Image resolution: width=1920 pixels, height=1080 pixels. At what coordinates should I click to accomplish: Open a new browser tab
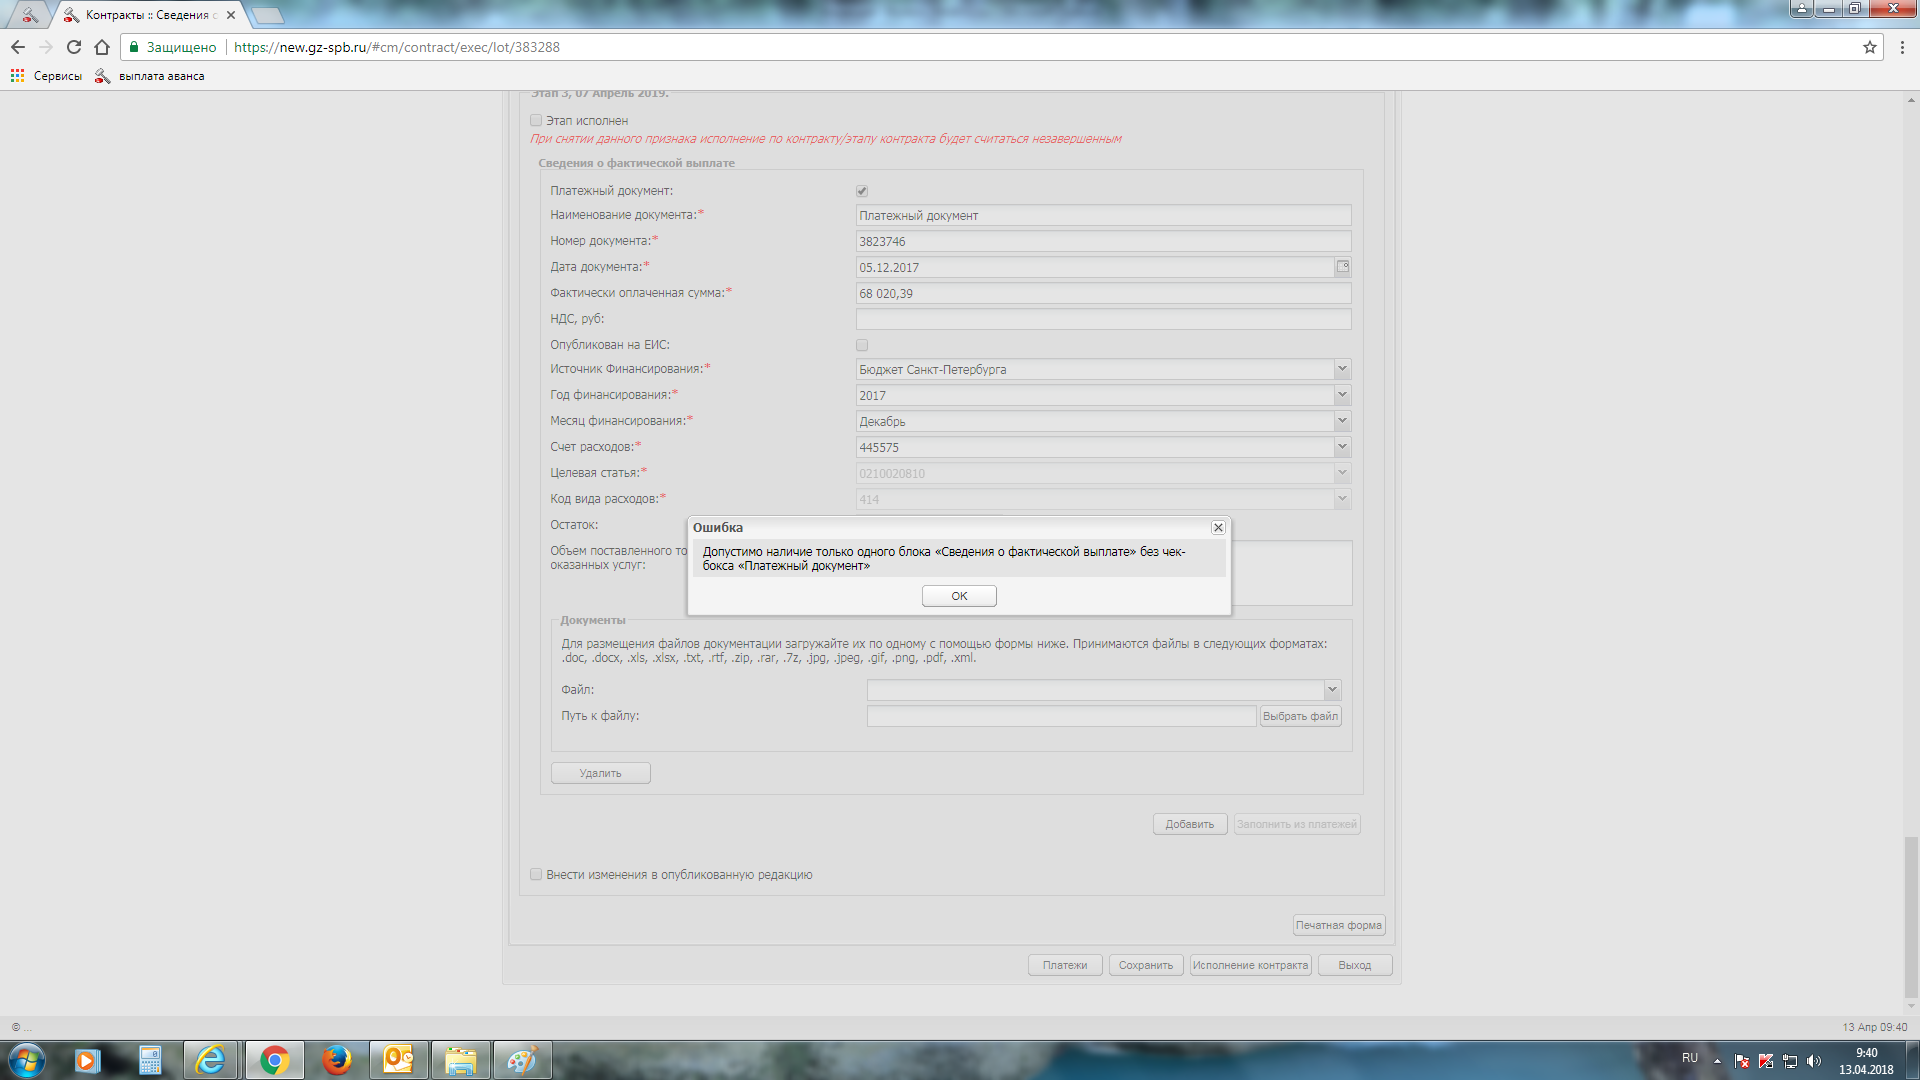(268, 15)
